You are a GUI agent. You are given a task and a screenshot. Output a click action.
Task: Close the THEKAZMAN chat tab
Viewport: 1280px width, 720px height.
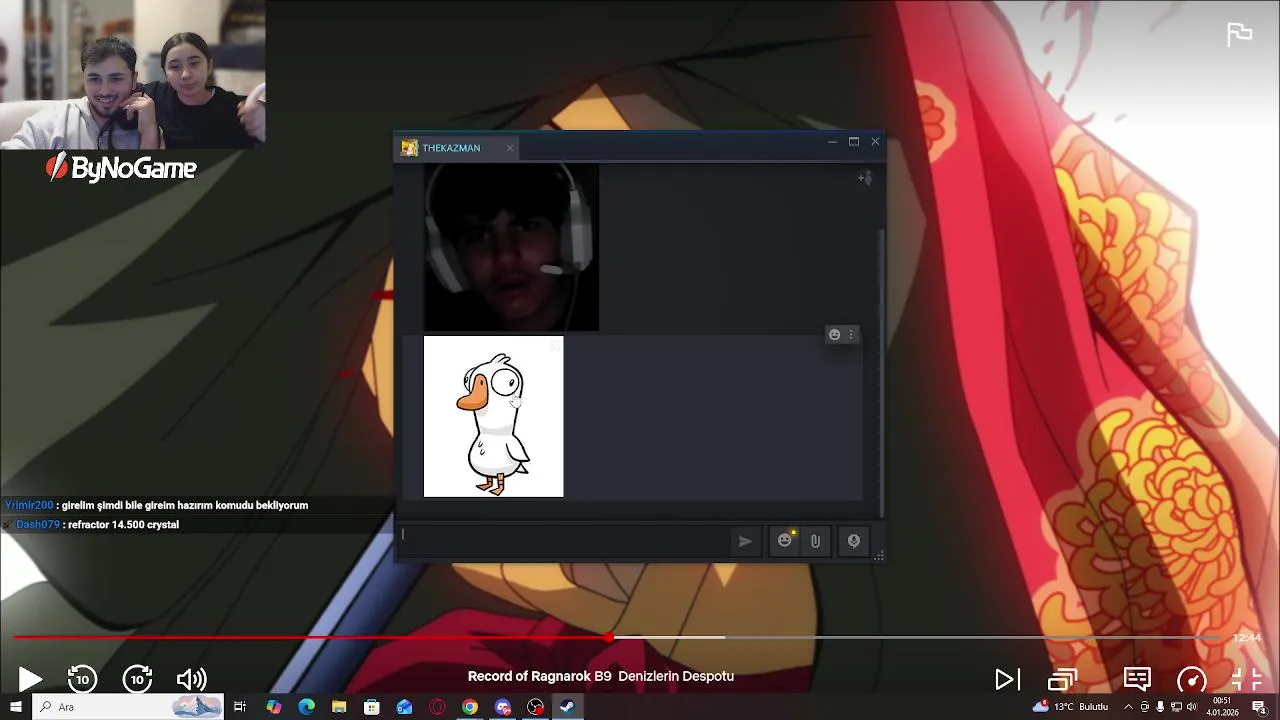pyautogui.click(x=510, y=148)
